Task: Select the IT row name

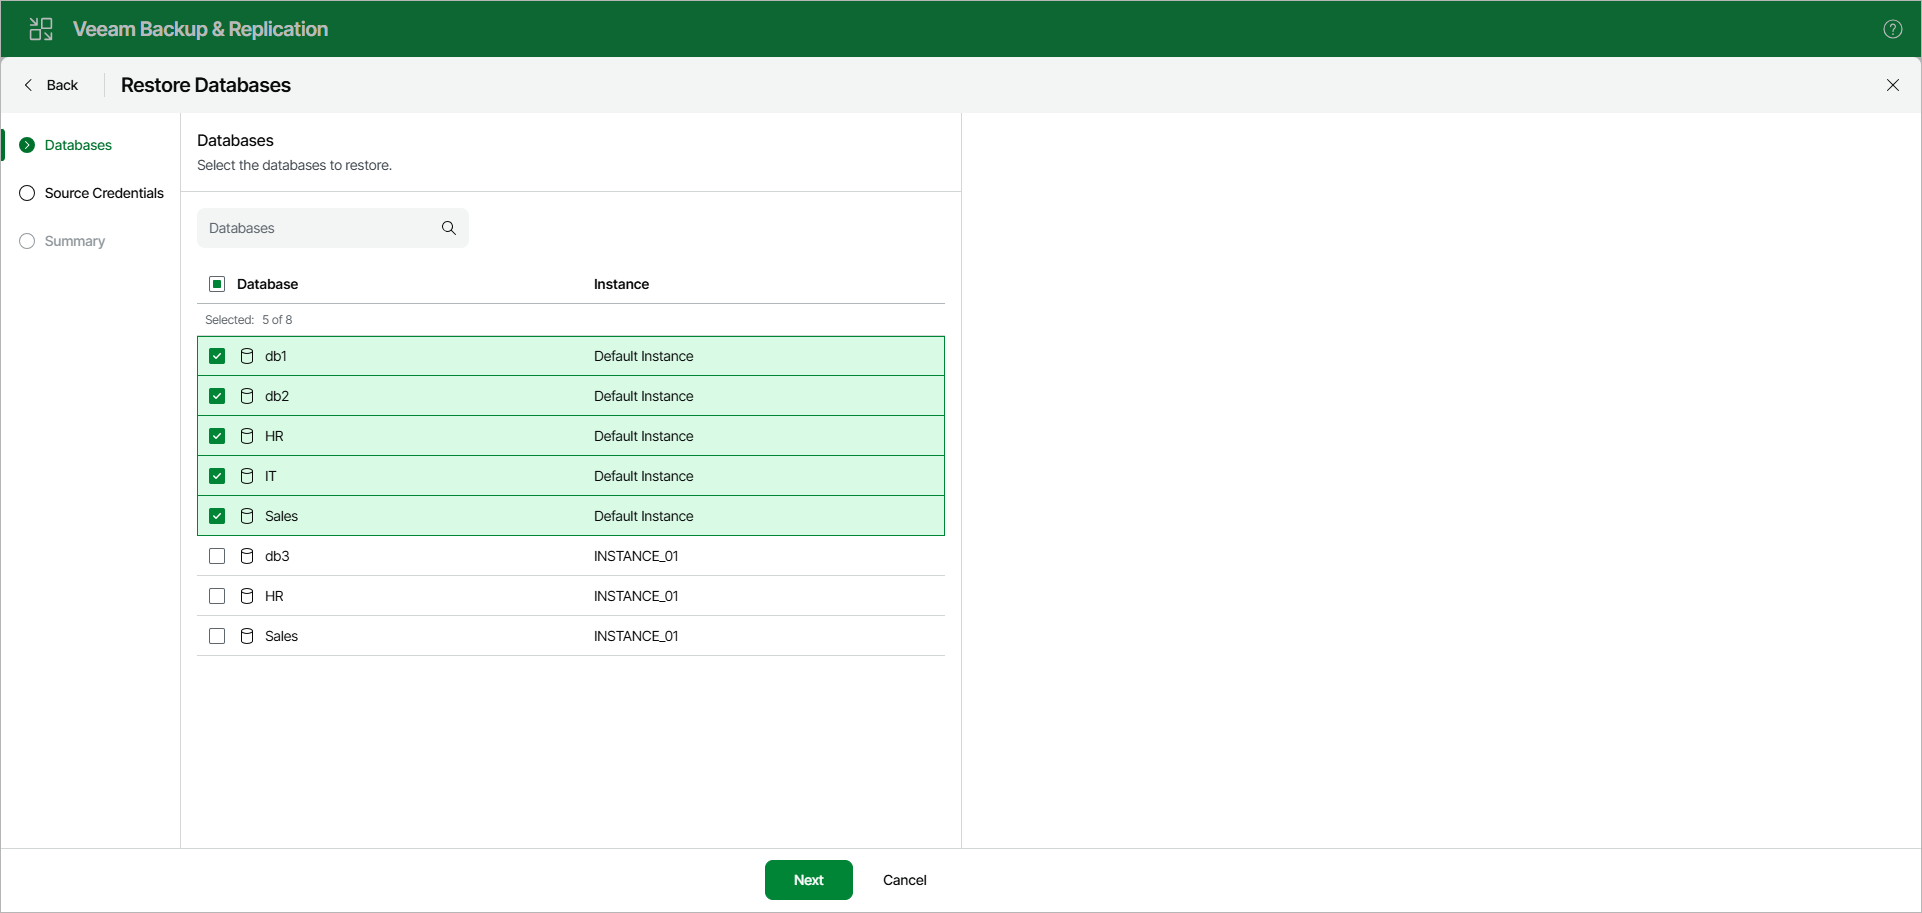Action: pos(271,476)
